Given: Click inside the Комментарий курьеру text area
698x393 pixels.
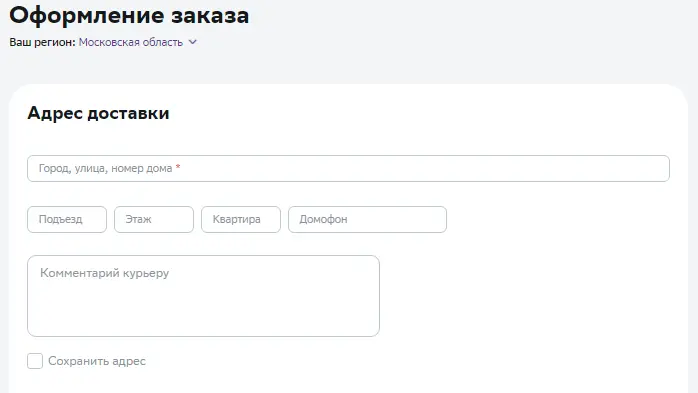Looking at the screenshot, I should click(x=203, y=296).
